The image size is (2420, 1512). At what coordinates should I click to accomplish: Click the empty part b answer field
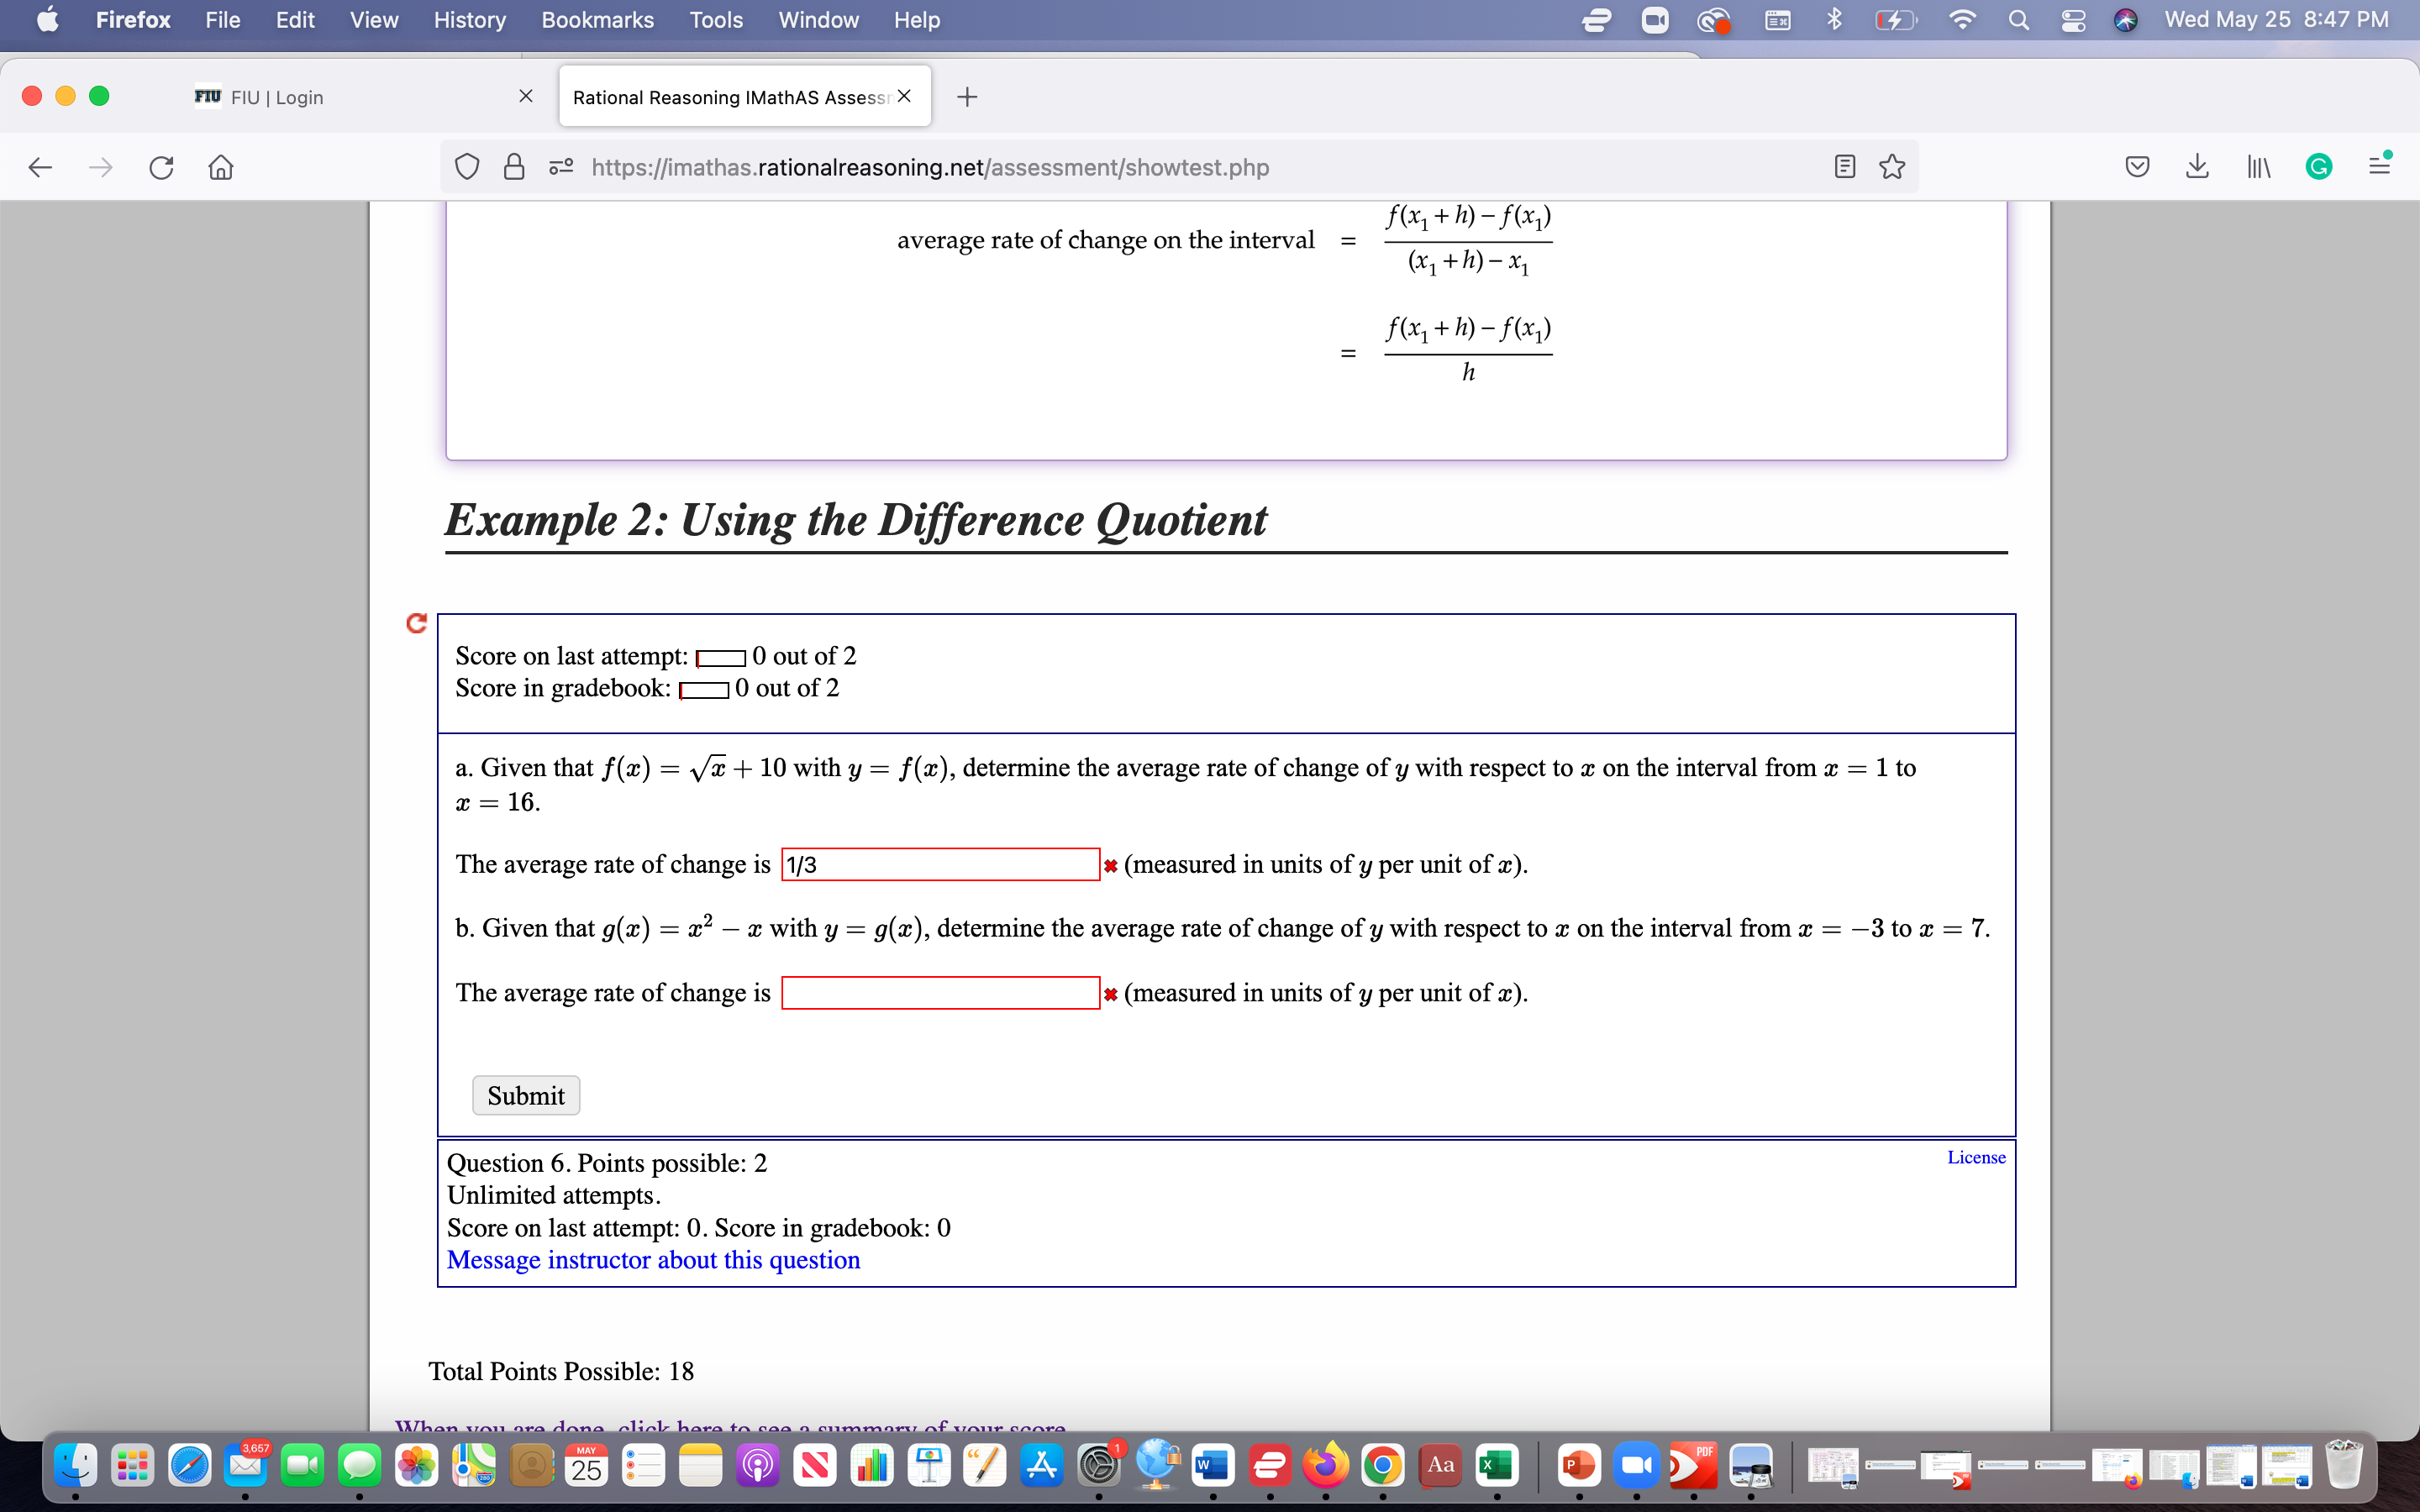tap(940, 993)
